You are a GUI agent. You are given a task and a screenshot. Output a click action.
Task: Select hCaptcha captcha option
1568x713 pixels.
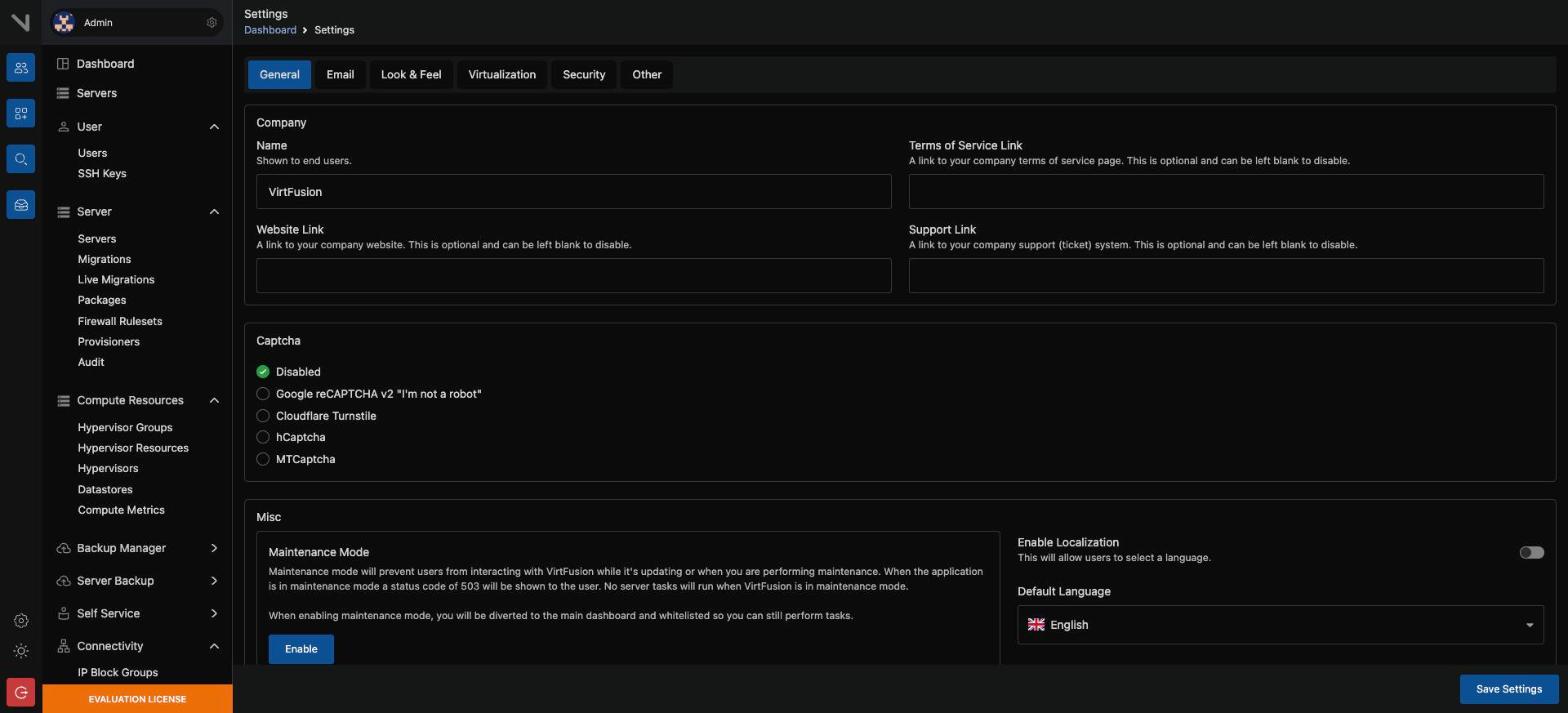pos(263,437)
